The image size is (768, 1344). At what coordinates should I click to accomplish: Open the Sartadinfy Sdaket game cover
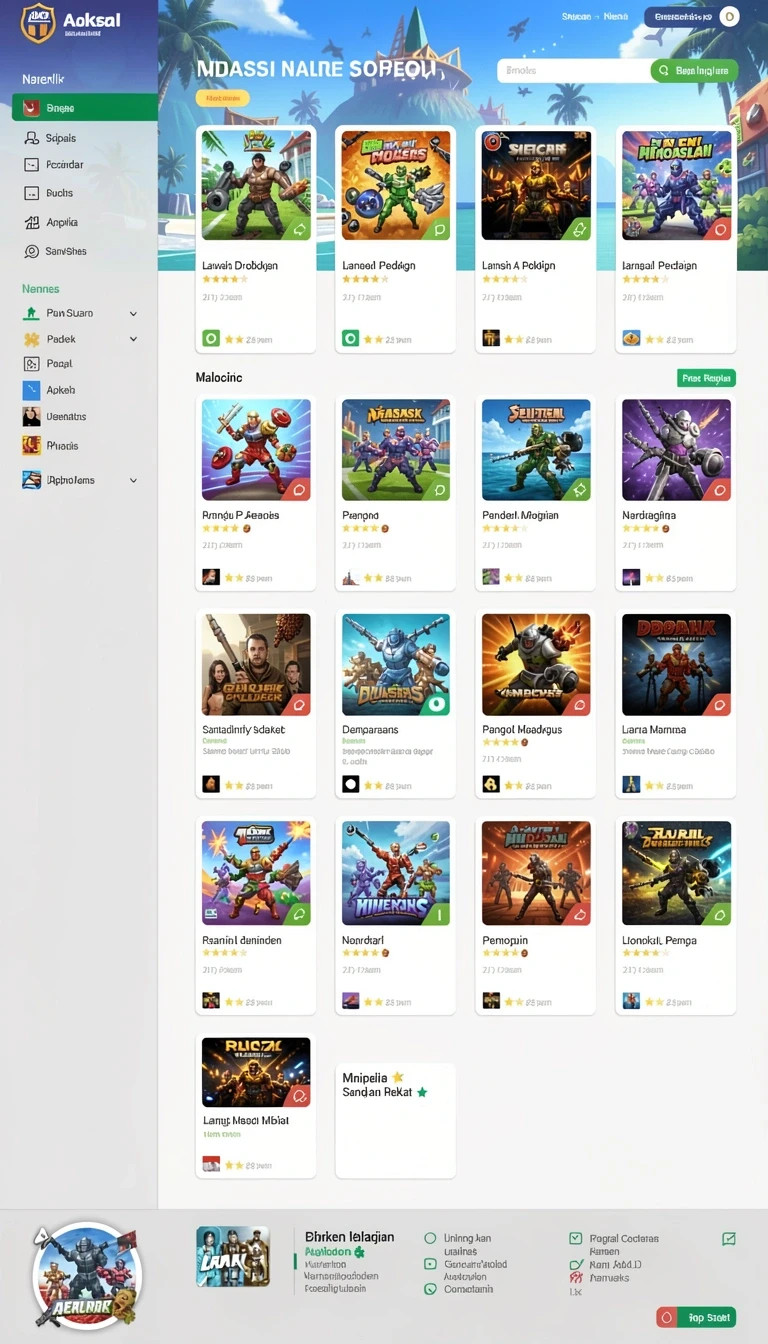(x=256, y=665)
